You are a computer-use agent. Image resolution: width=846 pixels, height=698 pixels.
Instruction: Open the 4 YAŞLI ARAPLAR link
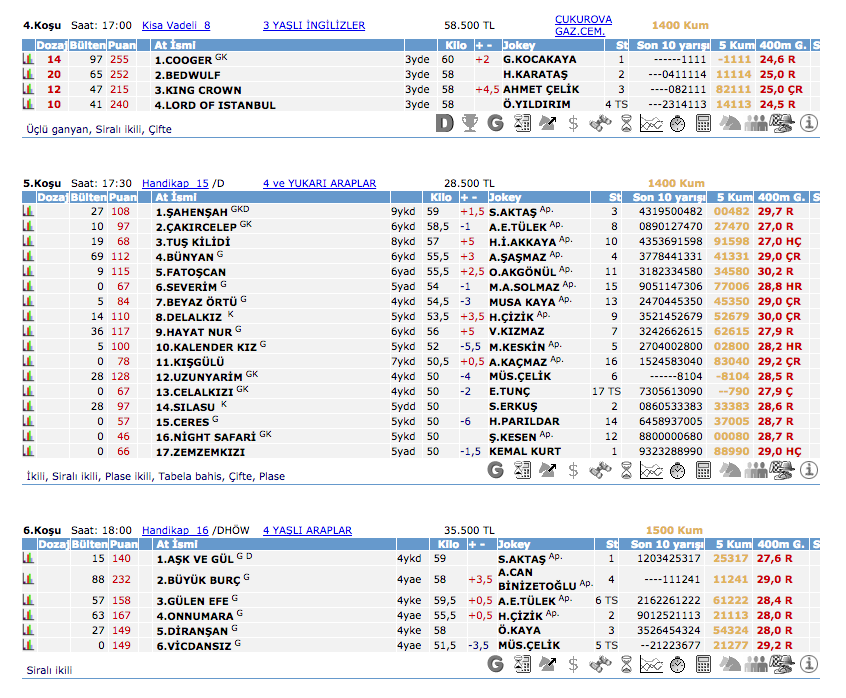307,531
